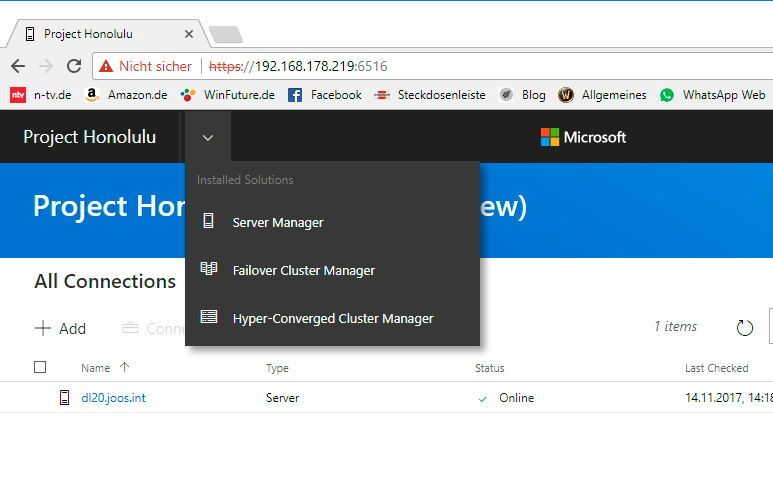Open a new tab with the blank tab button

[226, 35]
